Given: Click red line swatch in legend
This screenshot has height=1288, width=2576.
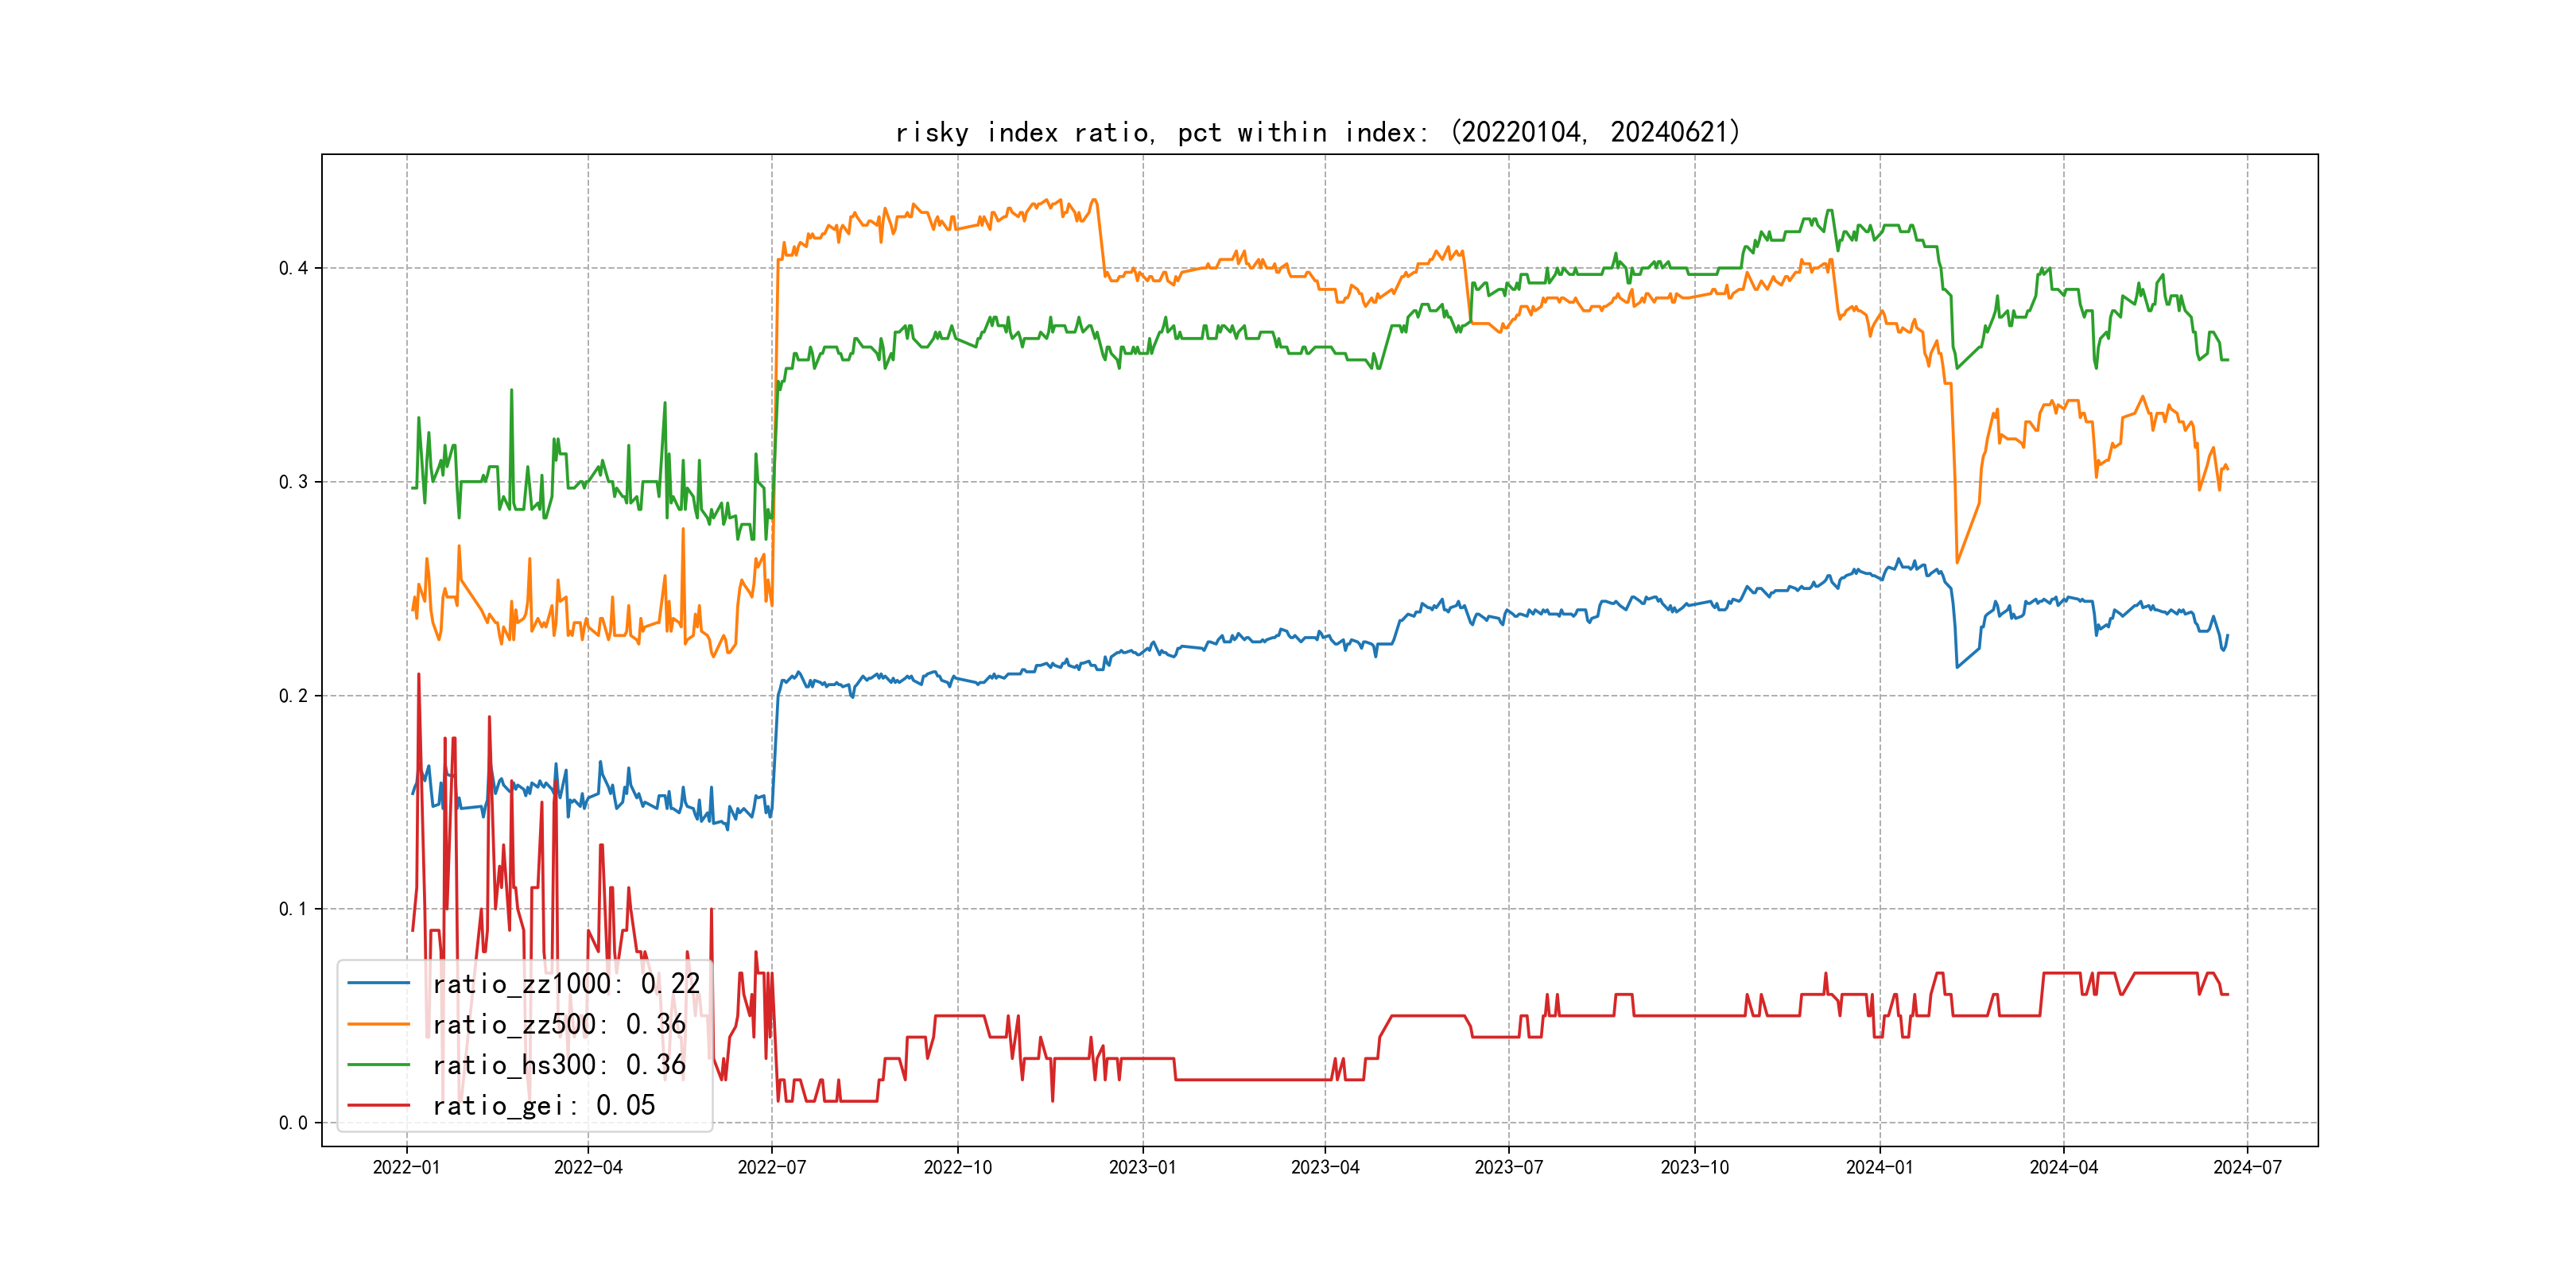Looking at the screenshot, I should (379, 1106).
